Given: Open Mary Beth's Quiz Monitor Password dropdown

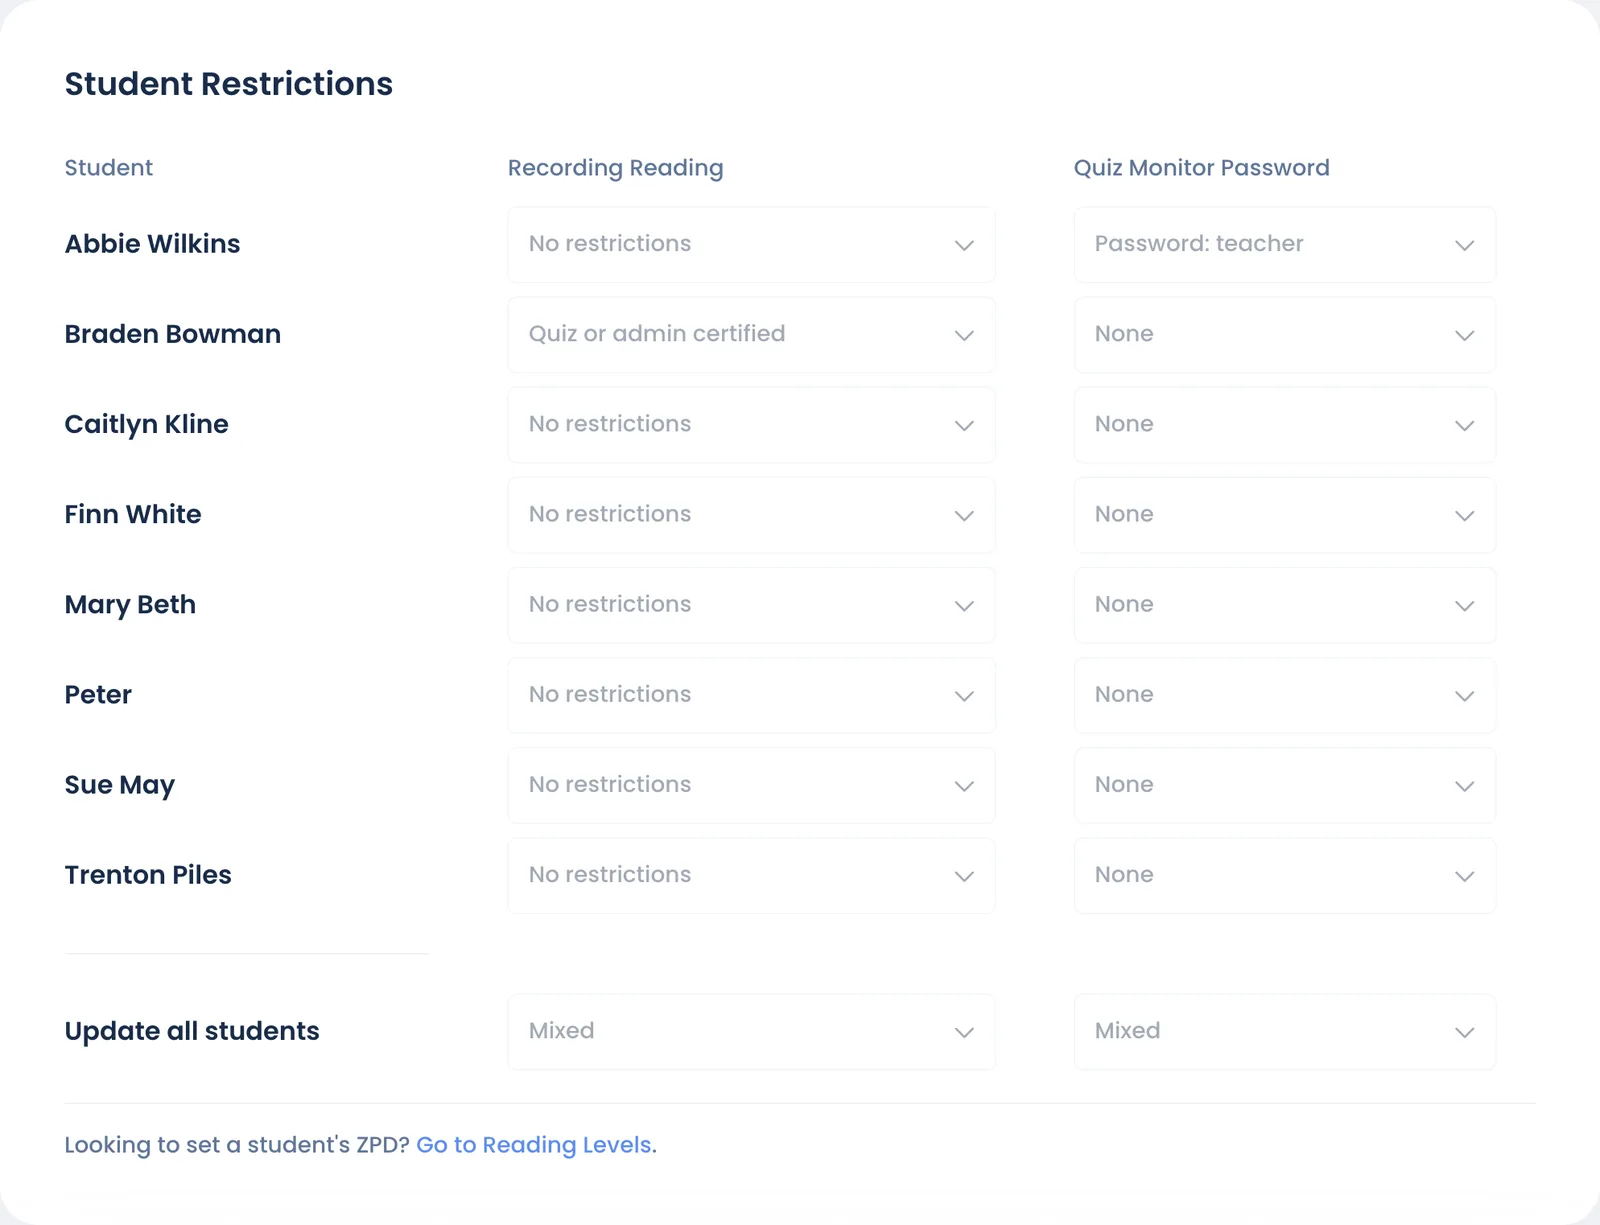Looking at the screenshot, I should click(x=1285, y=605).
